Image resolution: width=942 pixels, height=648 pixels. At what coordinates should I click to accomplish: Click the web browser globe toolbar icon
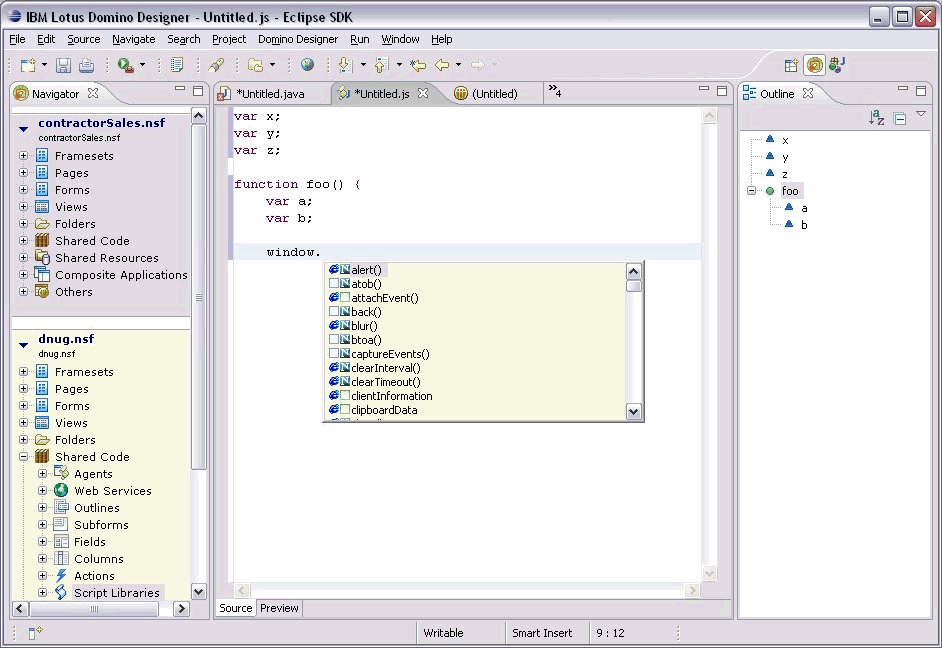point(308,65)
